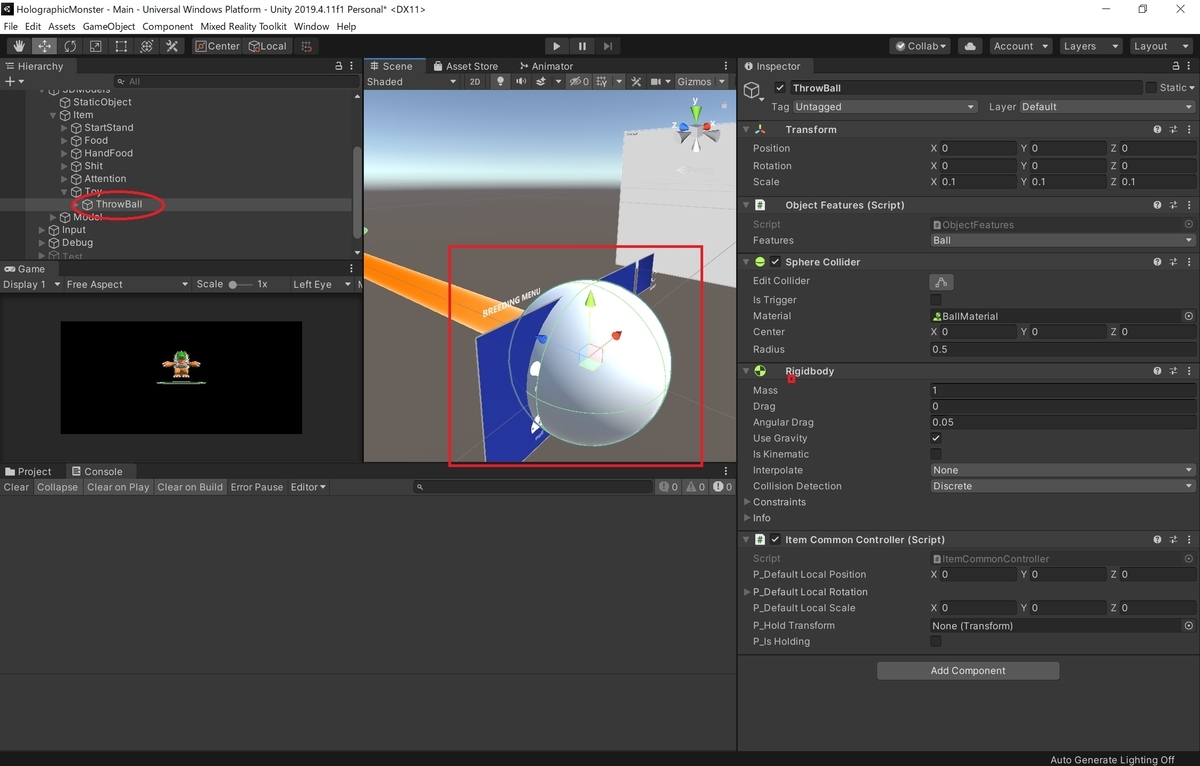This screenshot has height=766, width=1200.
Task: Toggle Local handle rotation button
Action: (267, 46)
